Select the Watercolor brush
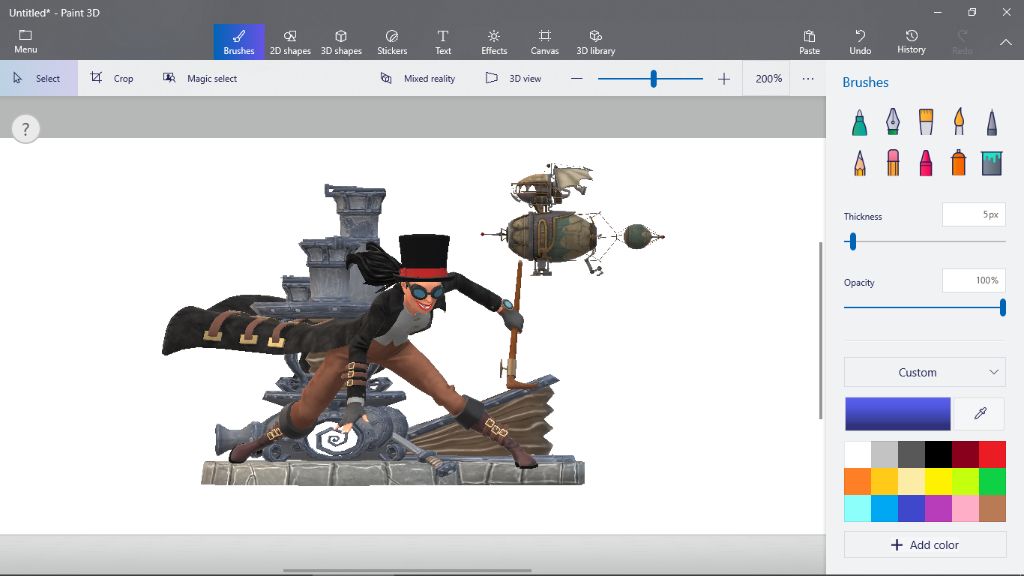The width and height of the screenshot is (1024, 576). (x=959, y=122)
